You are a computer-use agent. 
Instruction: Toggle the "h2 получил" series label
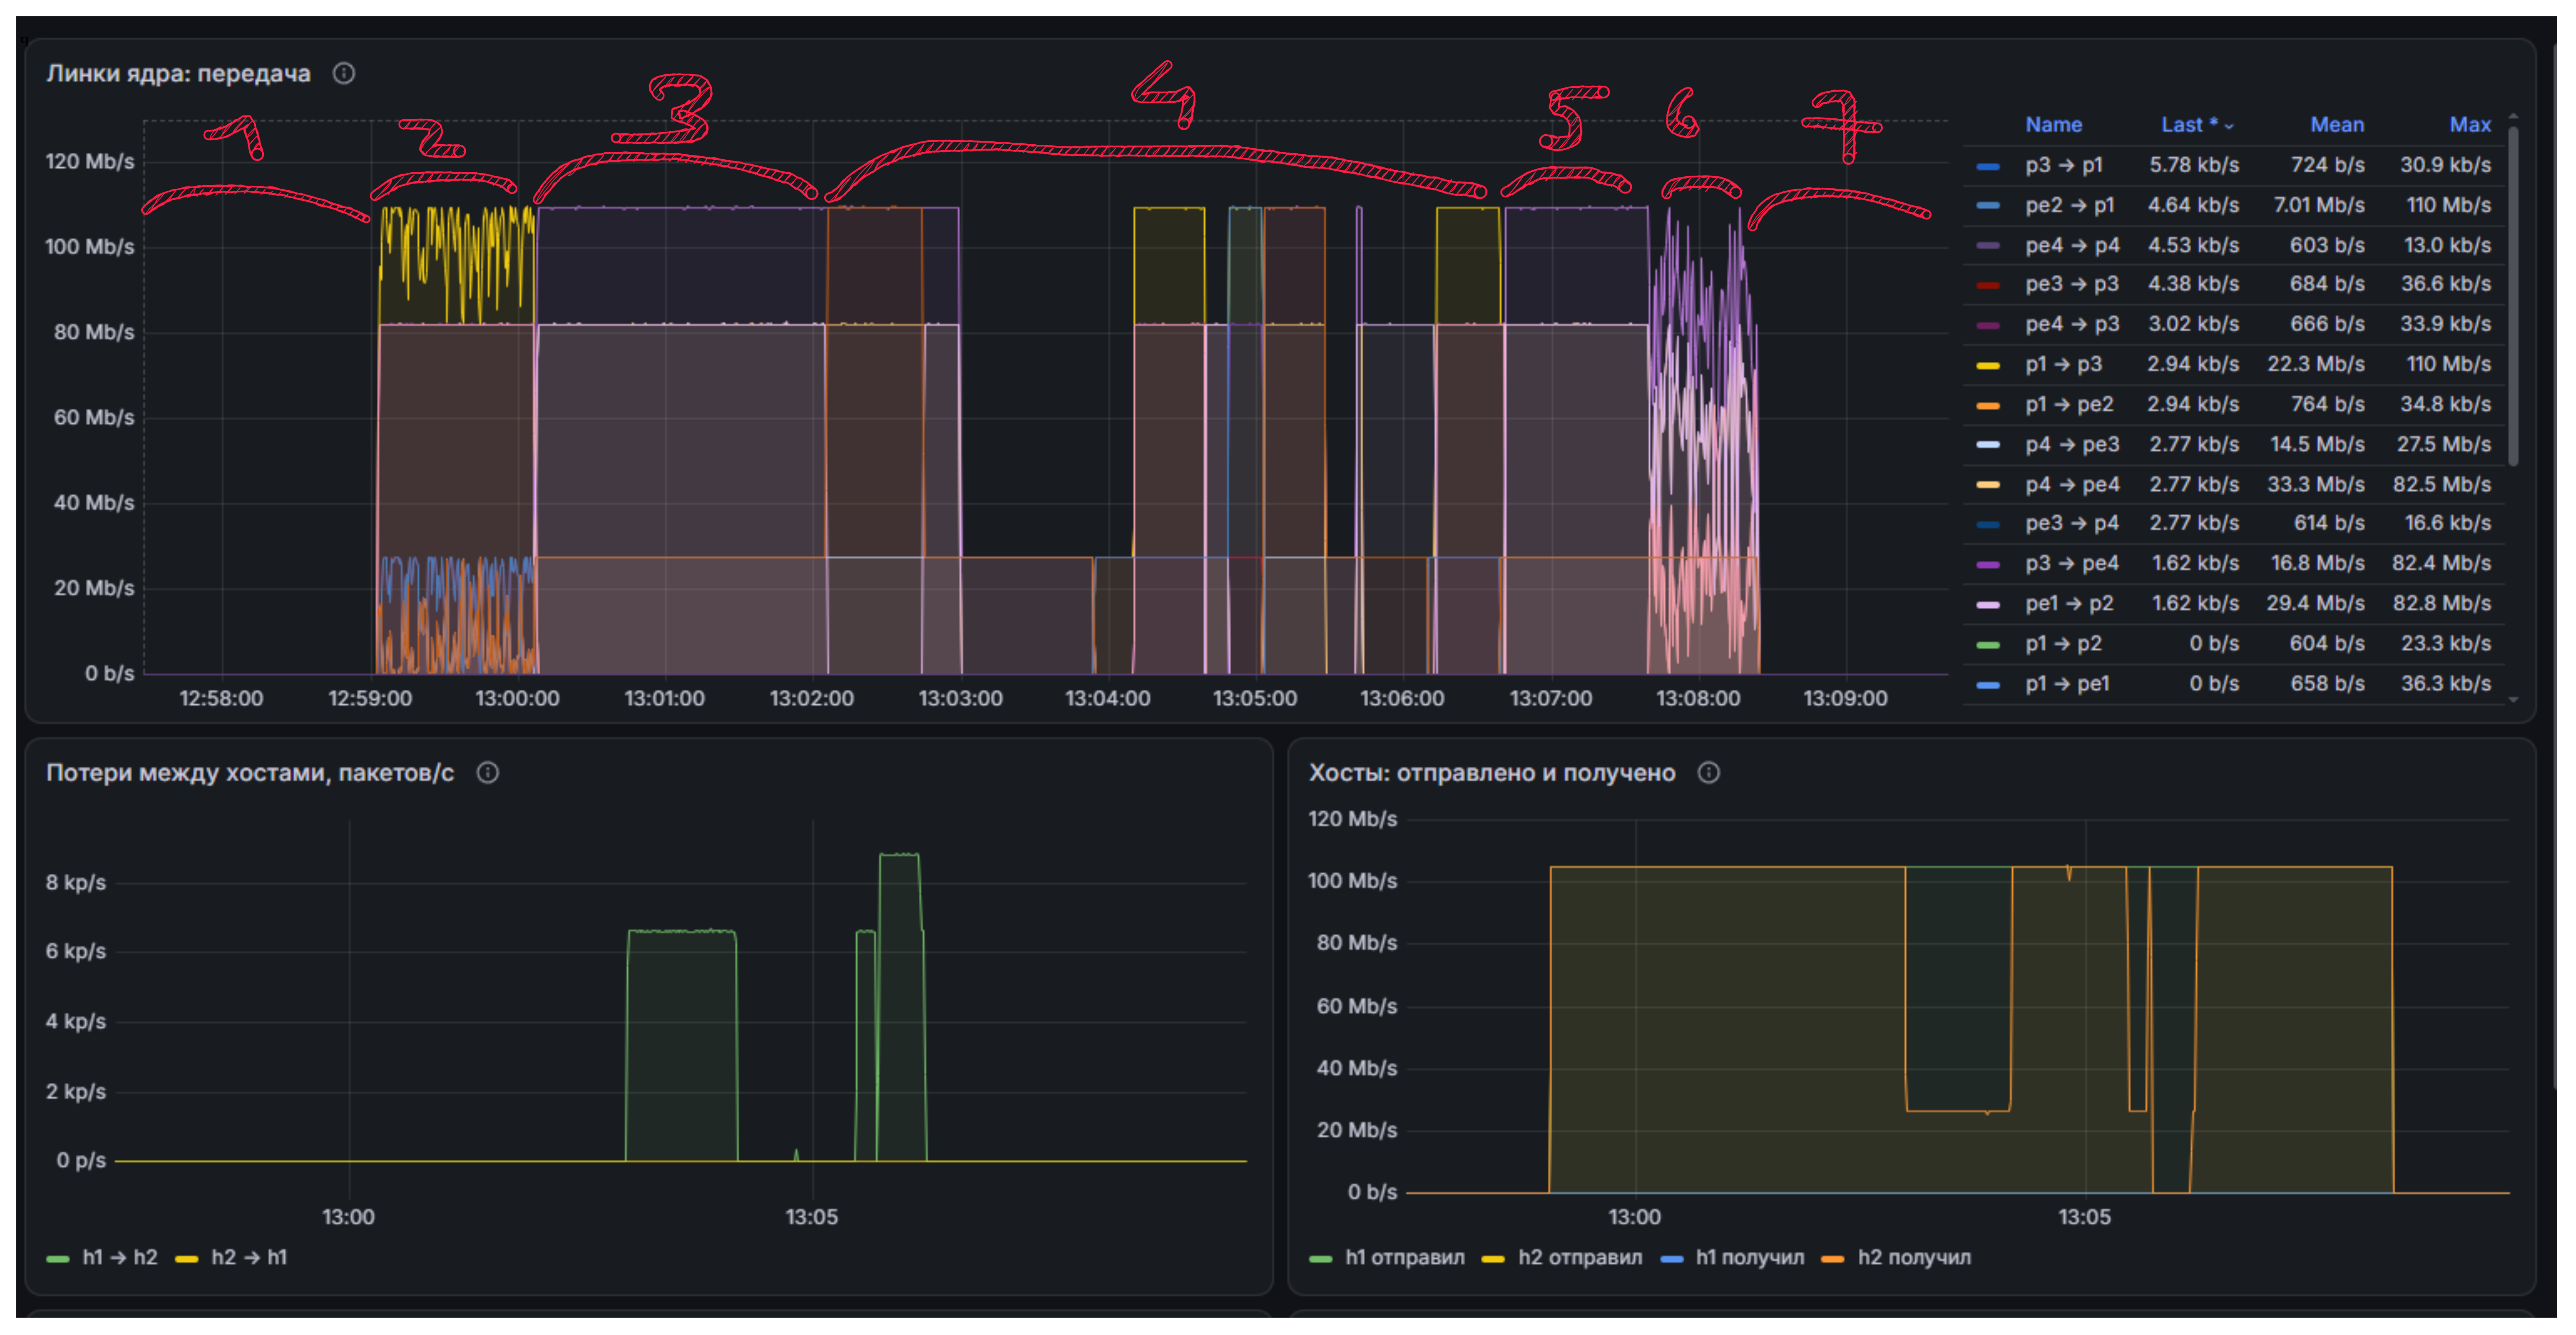point(1914,1257)
